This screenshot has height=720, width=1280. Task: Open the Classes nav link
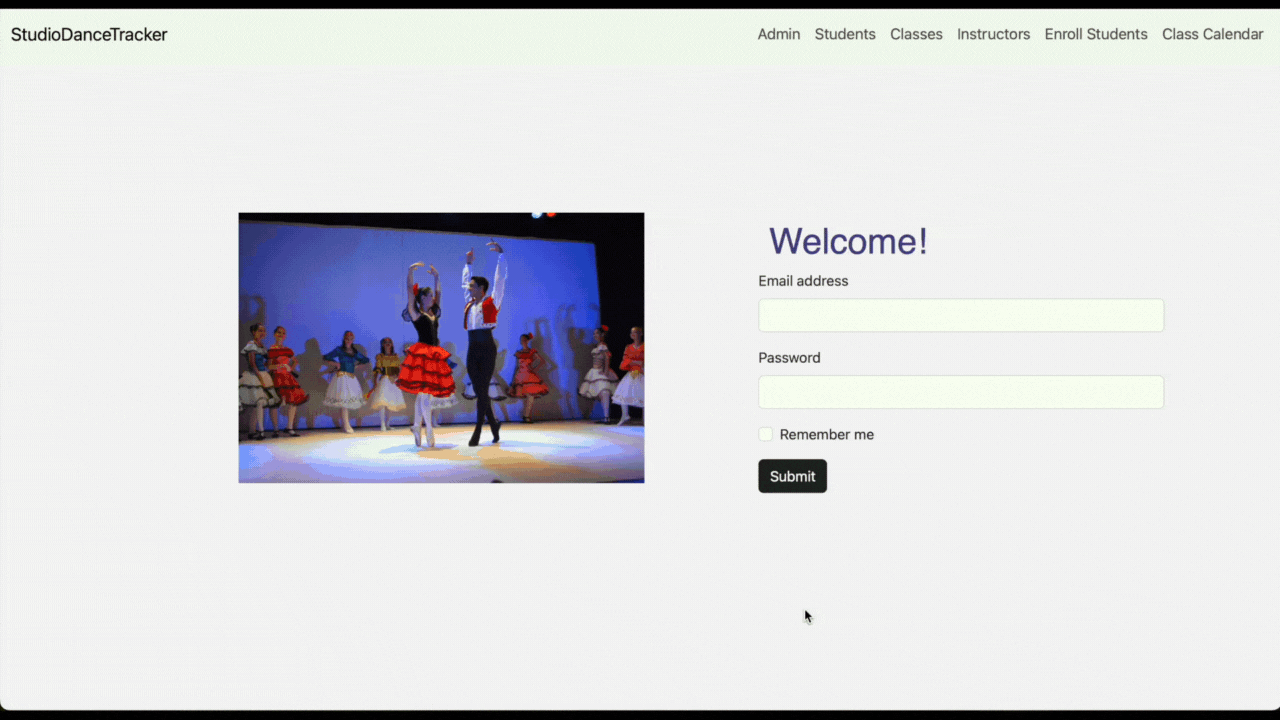pos(916,34)
